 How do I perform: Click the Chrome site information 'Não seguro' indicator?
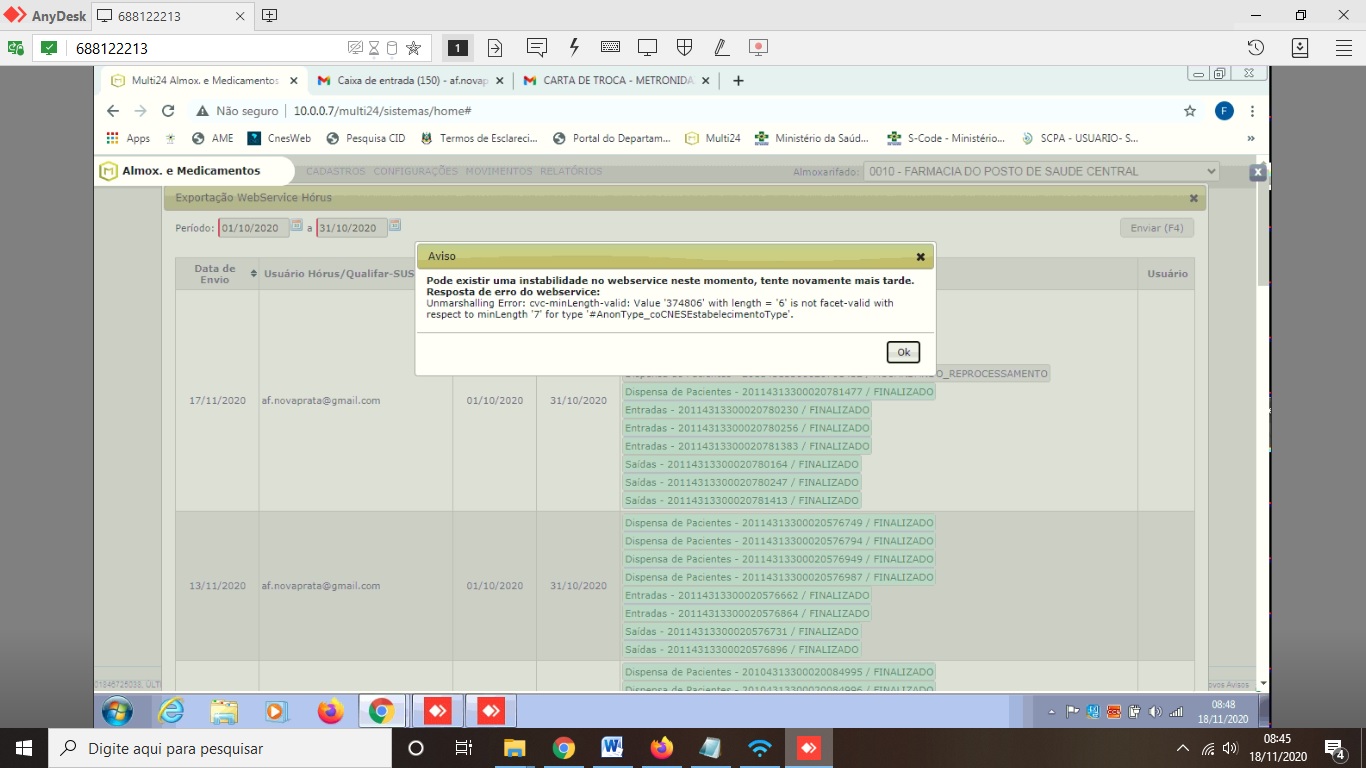(247, 110)
